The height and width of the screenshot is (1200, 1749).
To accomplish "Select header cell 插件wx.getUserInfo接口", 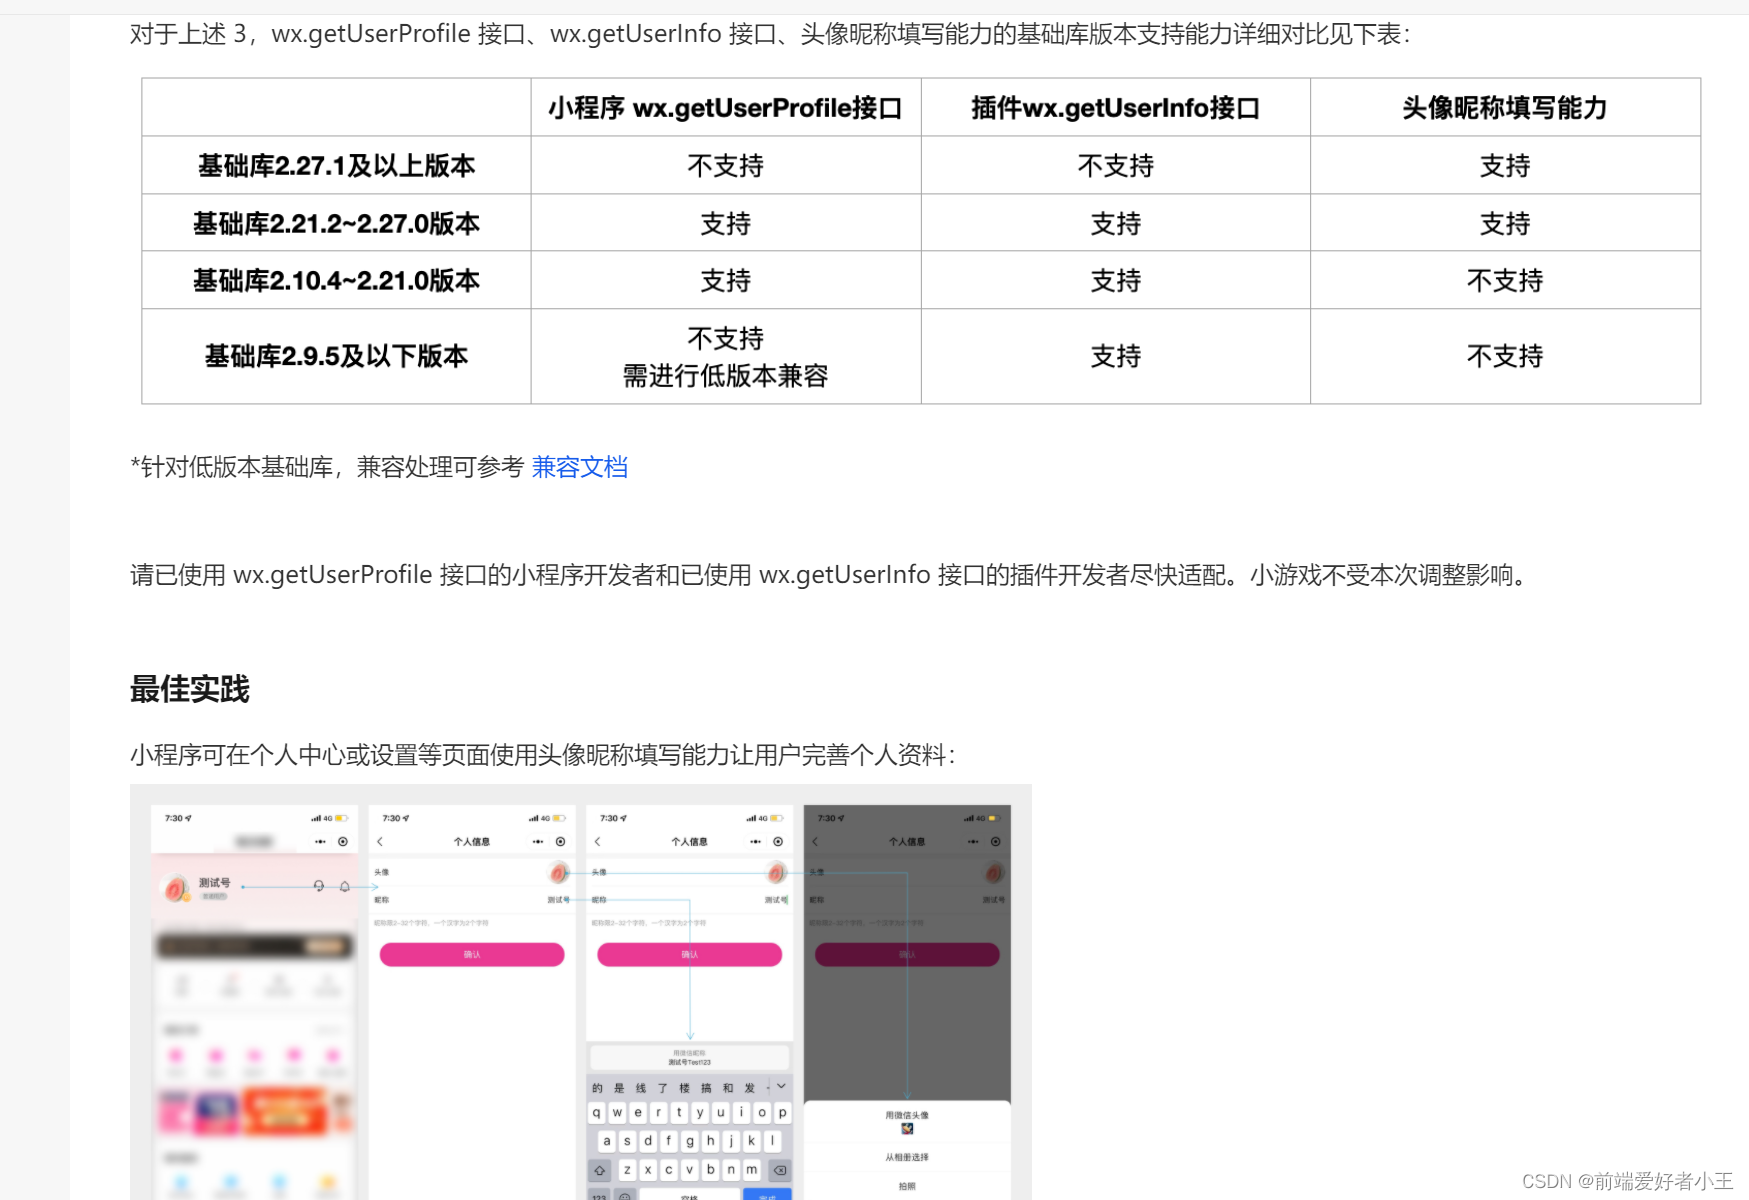I will pos(1116,108).
